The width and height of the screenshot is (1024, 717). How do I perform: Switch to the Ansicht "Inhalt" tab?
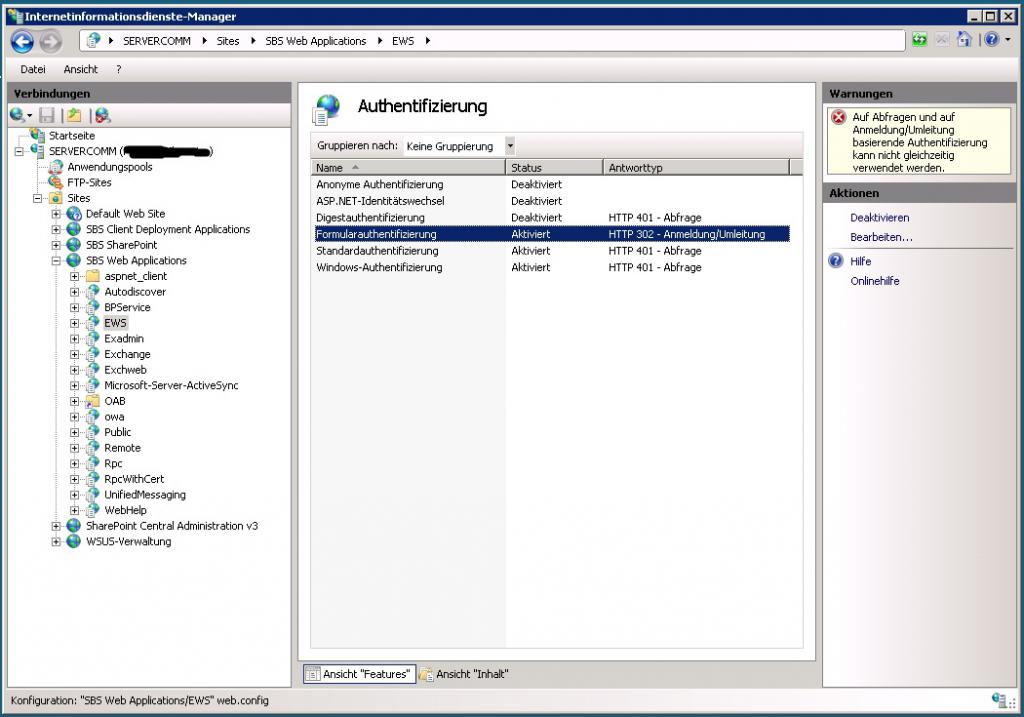[464, 674]
